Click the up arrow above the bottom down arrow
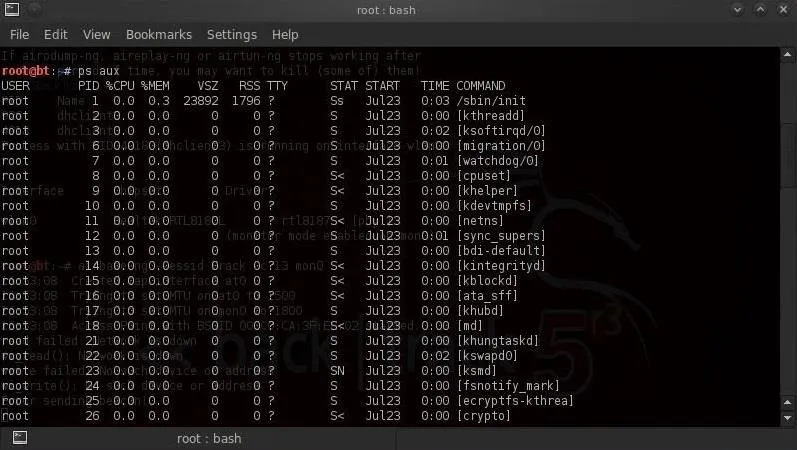 click(x=788, y=404)
